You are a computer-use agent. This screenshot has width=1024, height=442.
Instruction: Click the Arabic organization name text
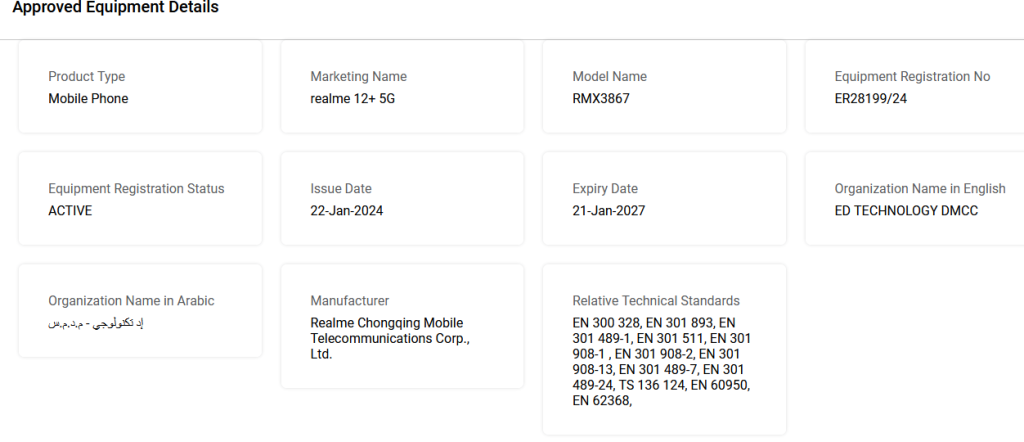tap(97, 323)
